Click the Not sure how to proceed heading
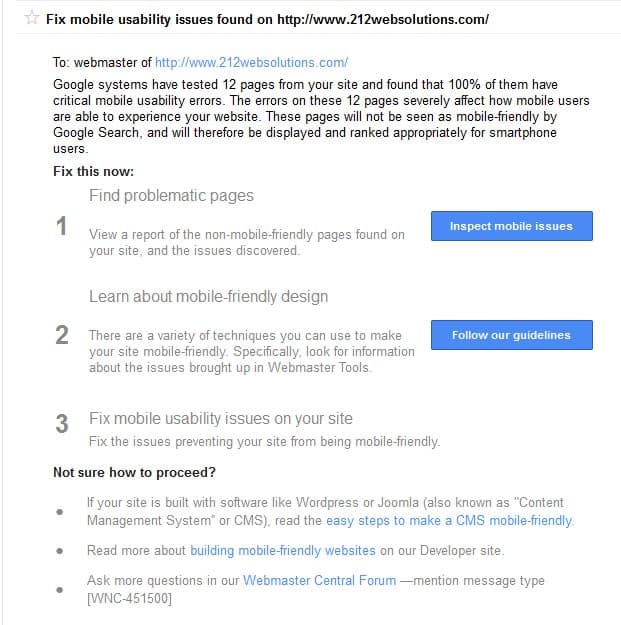Screen dimensions: 621x625 tap(134, 472)
